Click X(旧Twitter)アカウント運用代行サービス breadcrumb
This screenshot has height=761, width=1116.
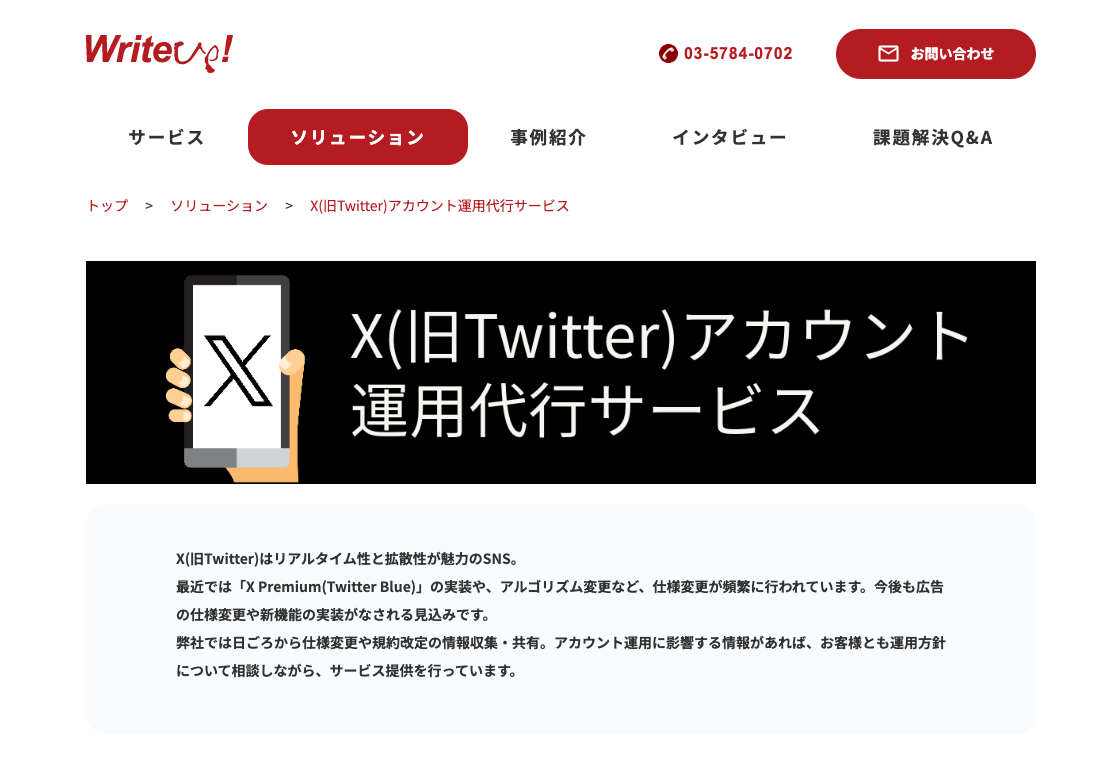[439, 206]
